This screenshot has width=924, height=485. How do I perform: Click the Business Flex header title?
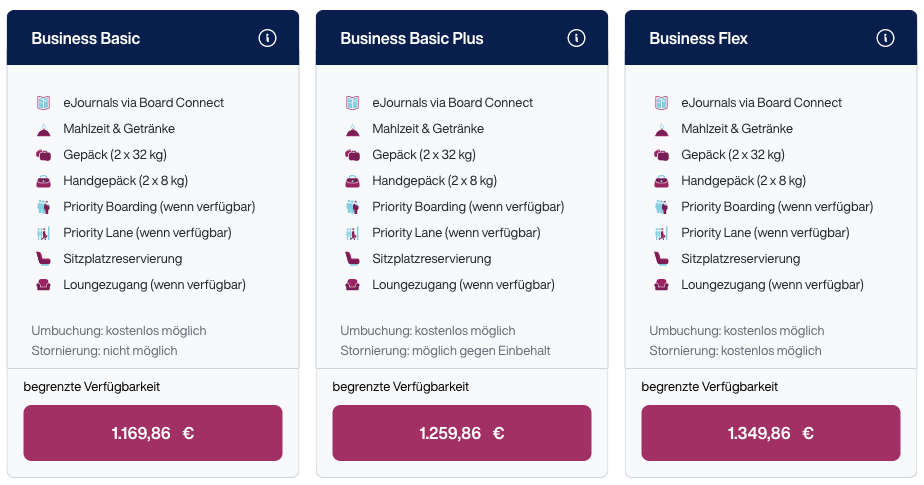click(x=698, y=39)
